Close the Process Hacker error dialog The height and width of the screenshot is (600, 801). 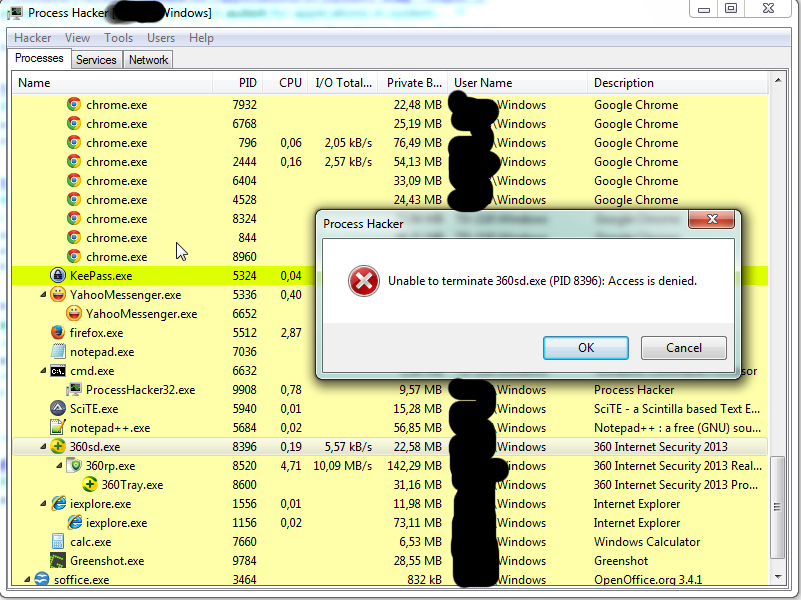[x=712, y=219]
